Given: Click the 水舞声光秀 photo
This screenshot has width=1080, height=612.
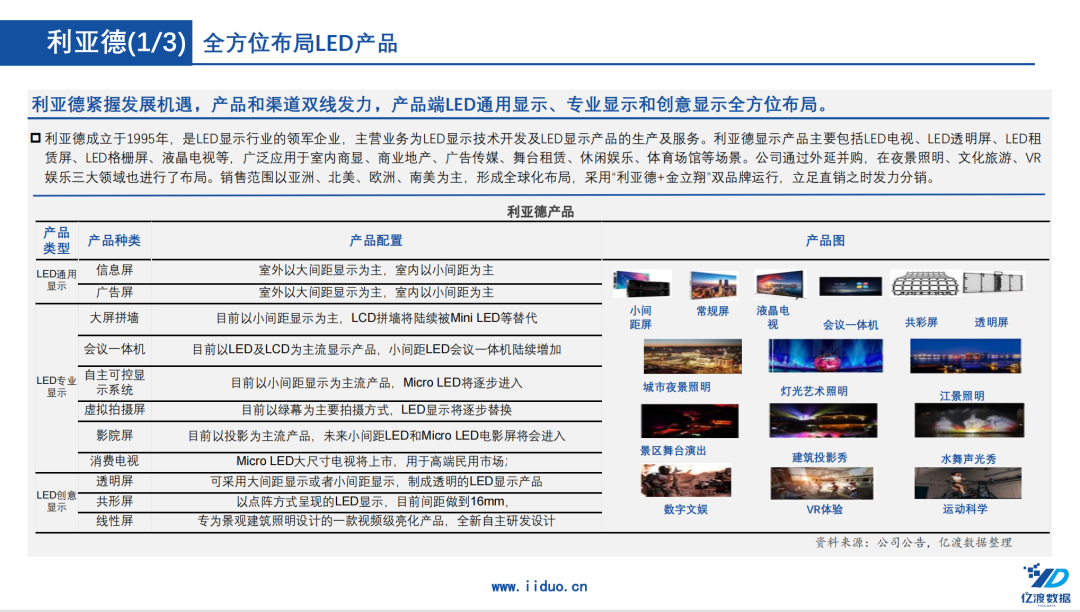Looking at the screenshot, I should (x=968, y=421).
